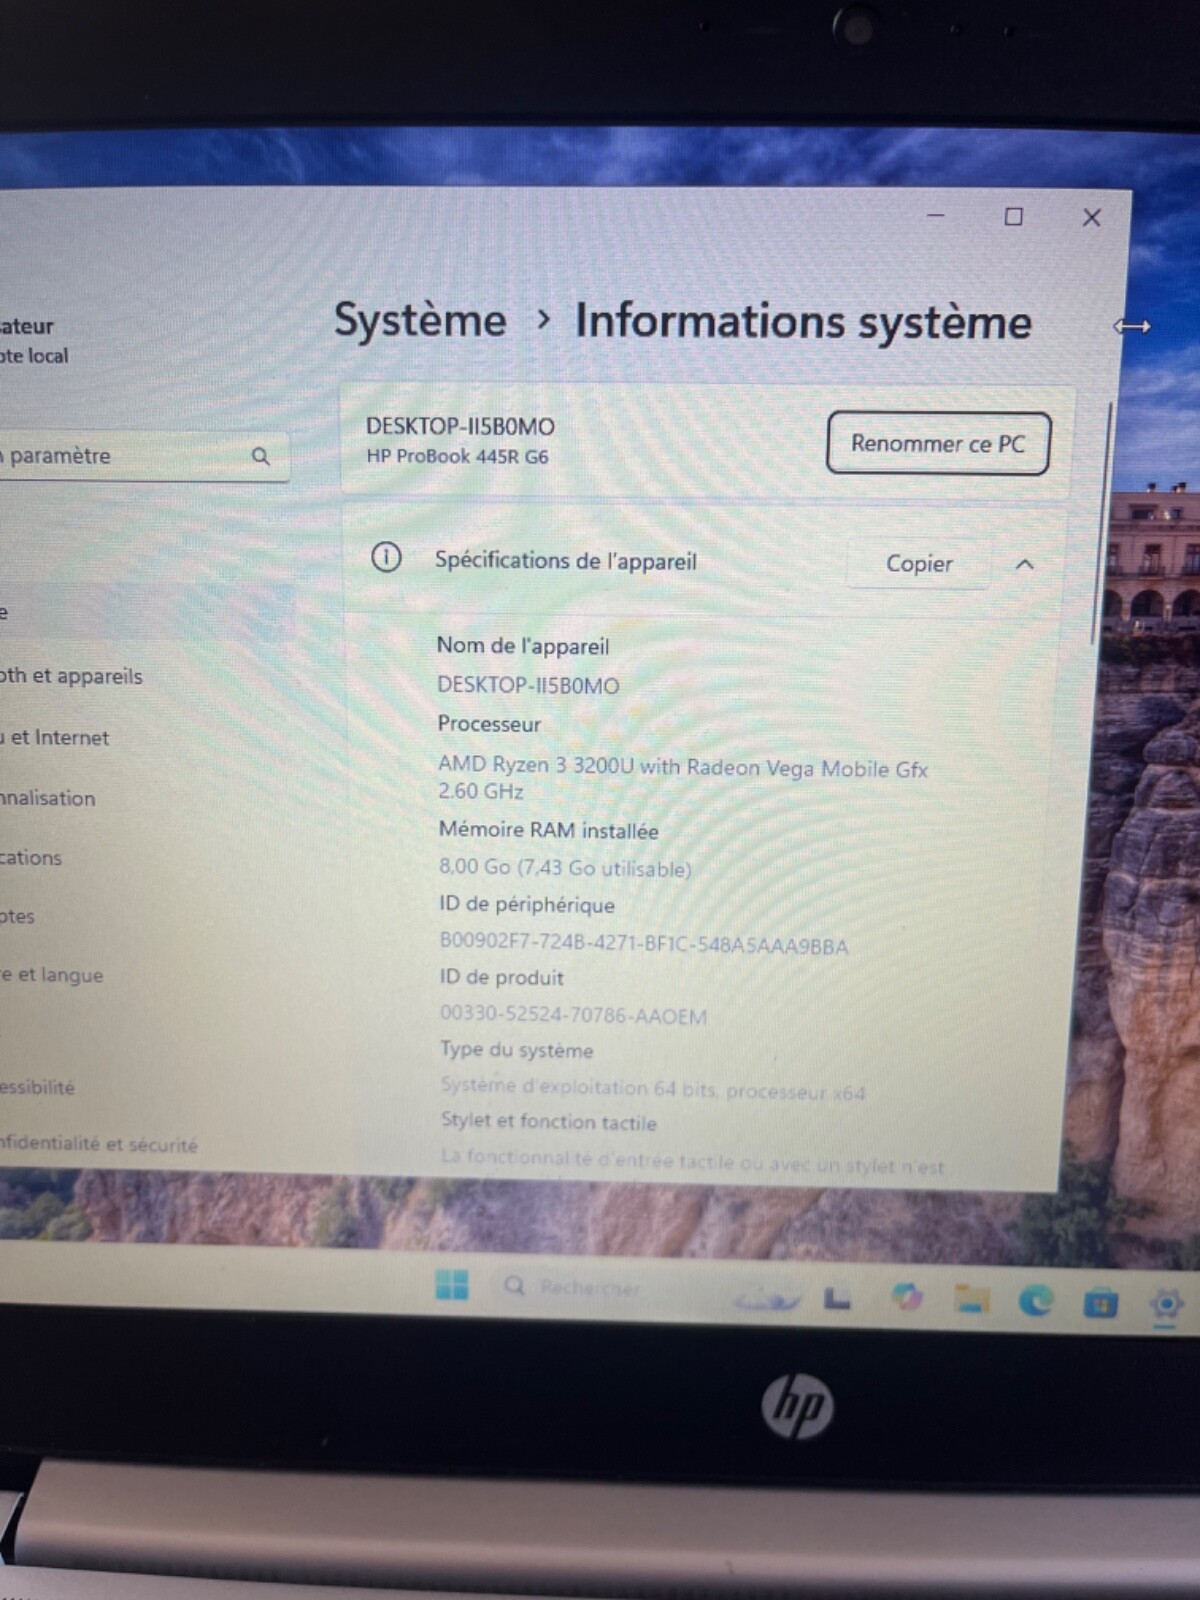Open Confidentialité et sécurité settings category
The height and width of the screenshot is (1600, 1200).
click(99, 1144)
